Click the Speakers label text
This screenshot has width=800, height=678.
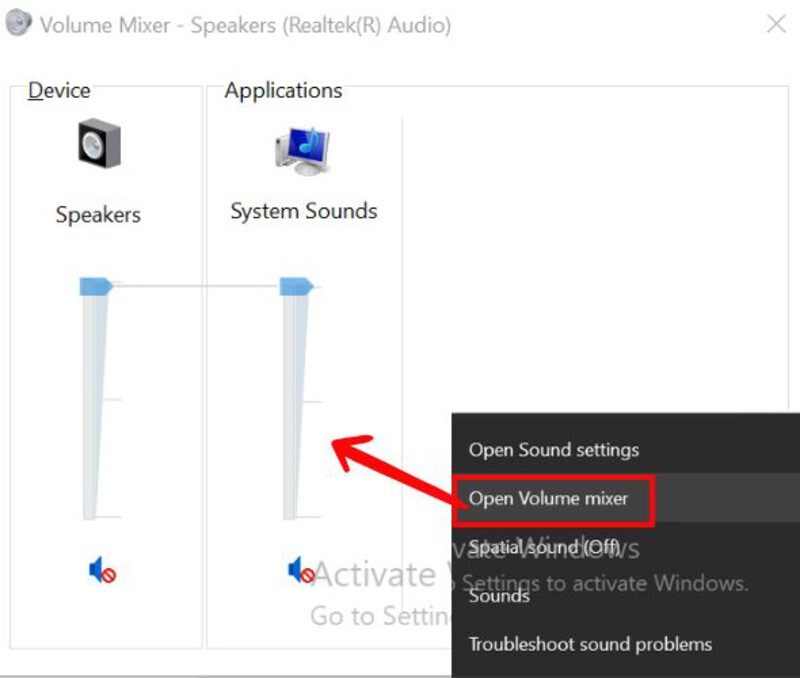tap(97, 214)
